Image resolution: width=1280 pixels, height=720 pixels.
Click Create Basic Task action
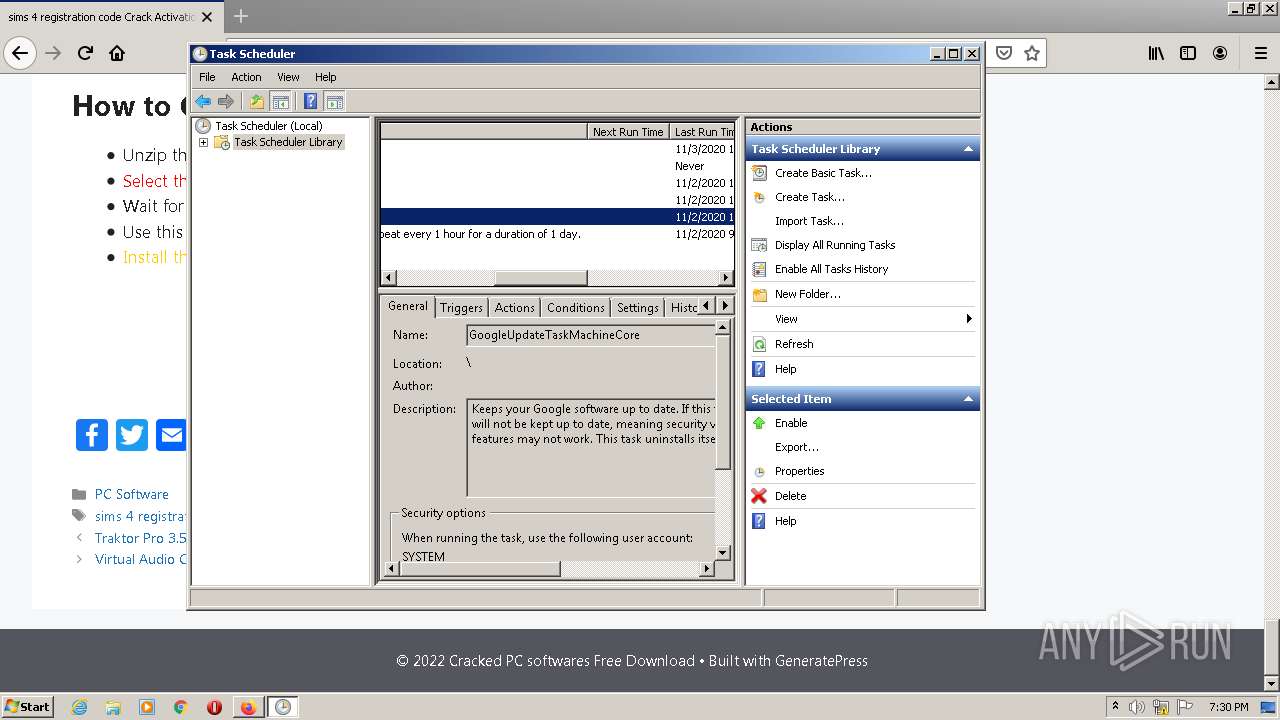(x=823, y=173)
